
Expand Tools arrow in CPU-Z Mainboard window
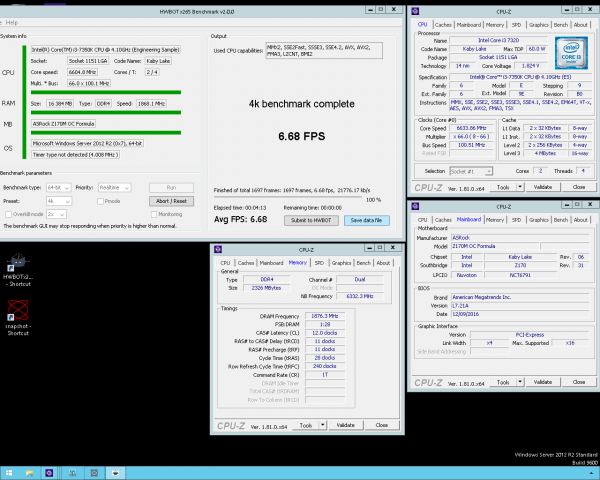tap(520, 382)
